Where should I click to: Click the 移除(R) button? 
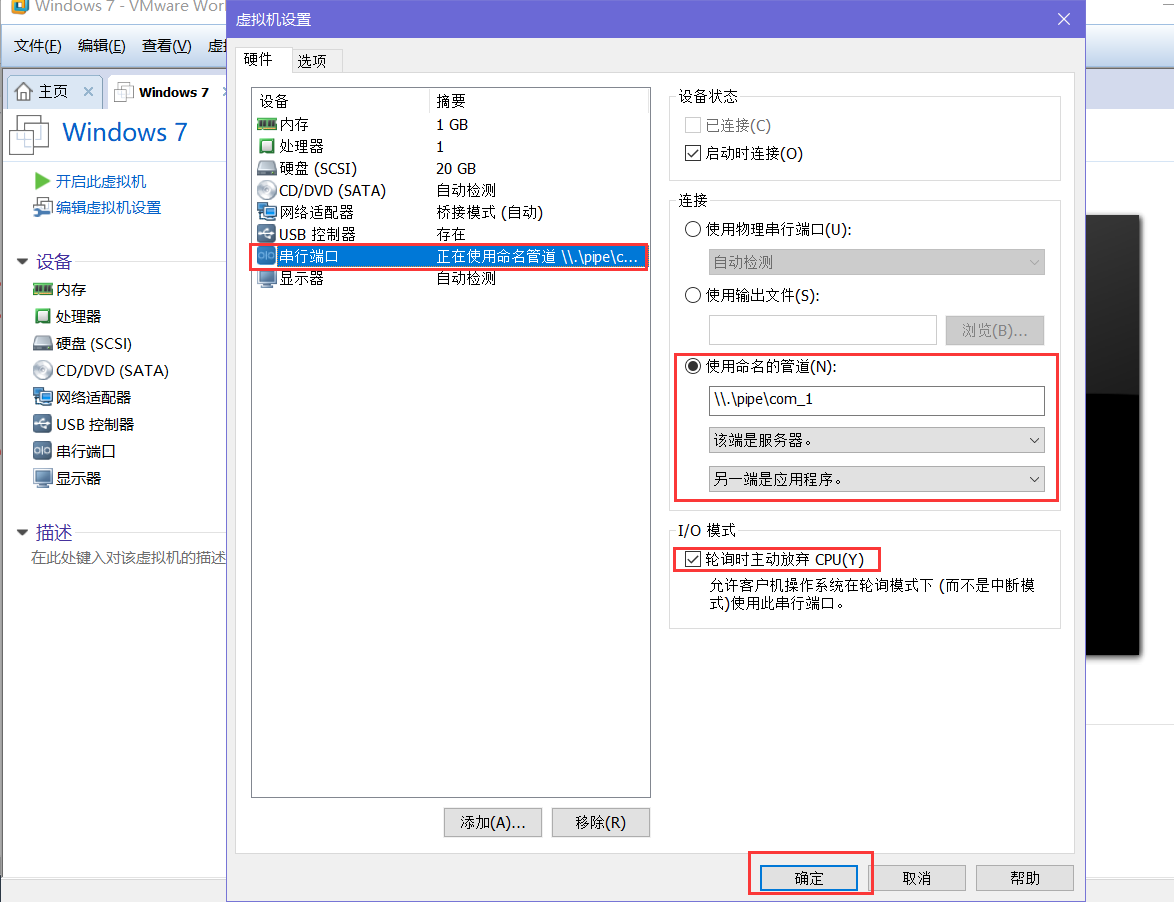coord(600,823)
